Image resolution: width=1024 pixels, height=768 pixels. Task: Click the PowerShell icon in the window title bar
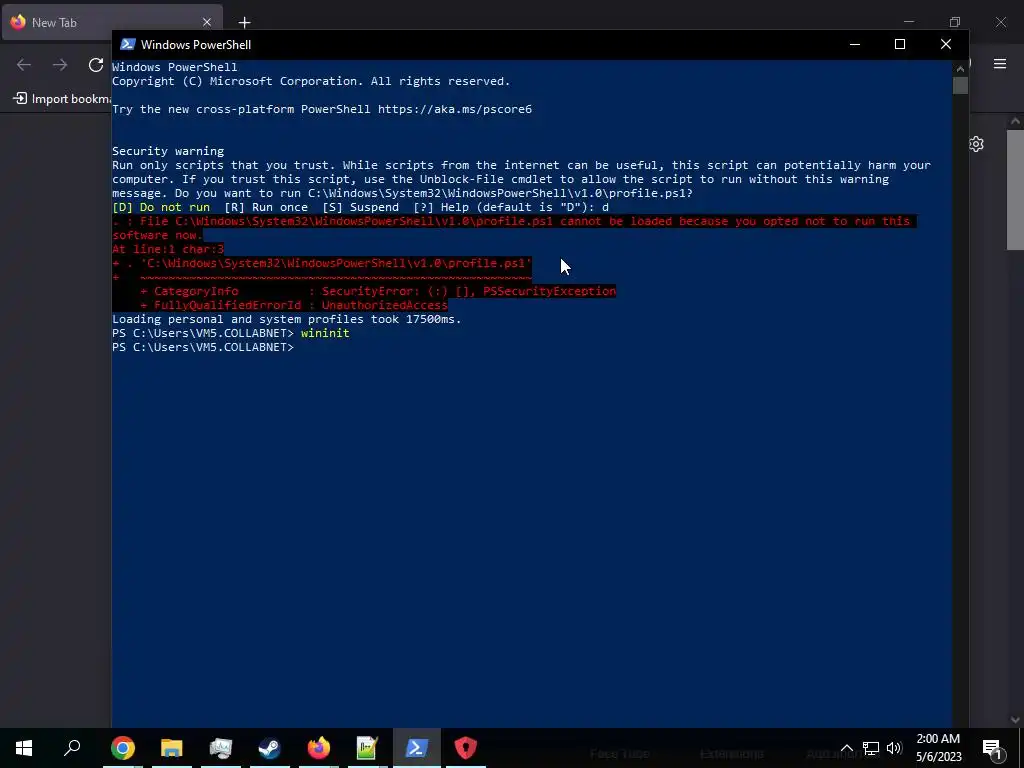[128, 44]
